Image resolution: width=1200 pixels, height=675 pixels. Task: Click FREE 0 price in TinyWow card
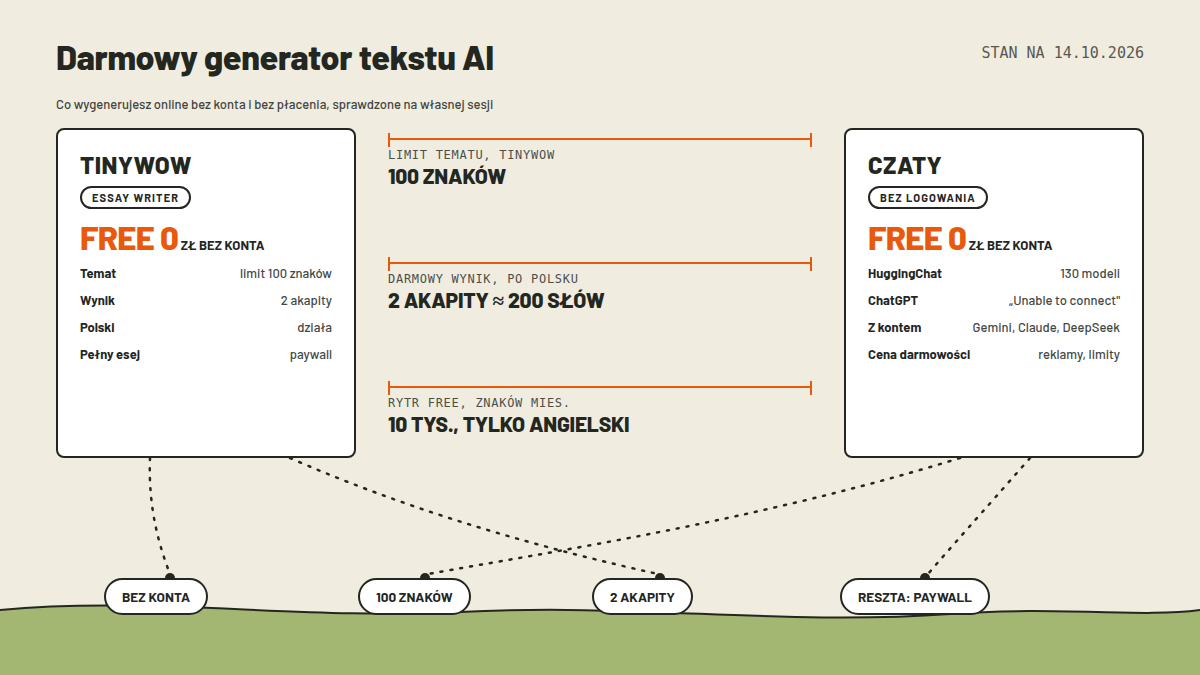(129, 239)
